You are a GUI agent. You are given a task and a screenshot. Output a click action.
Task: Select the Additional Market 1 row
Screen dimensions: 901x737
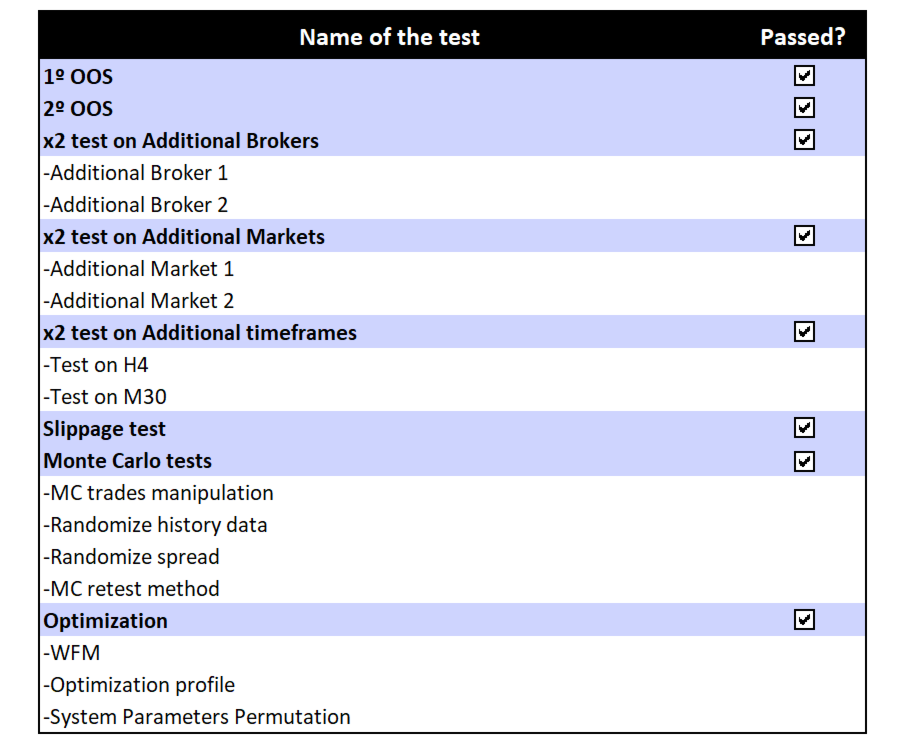point(140,269)
